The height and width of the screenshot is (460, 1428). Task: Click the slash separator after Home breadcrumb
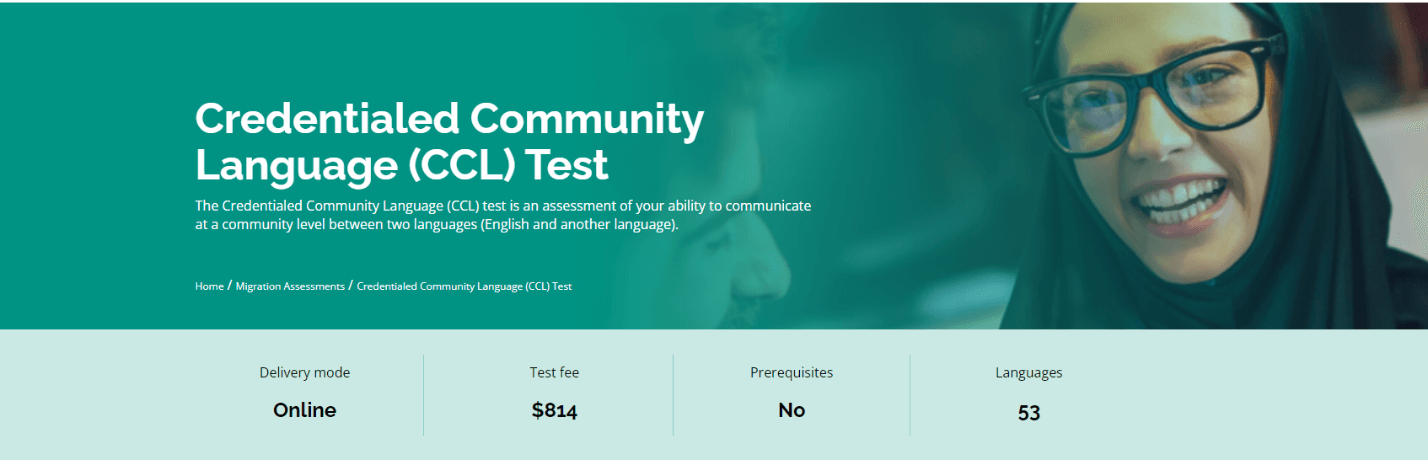230,286
